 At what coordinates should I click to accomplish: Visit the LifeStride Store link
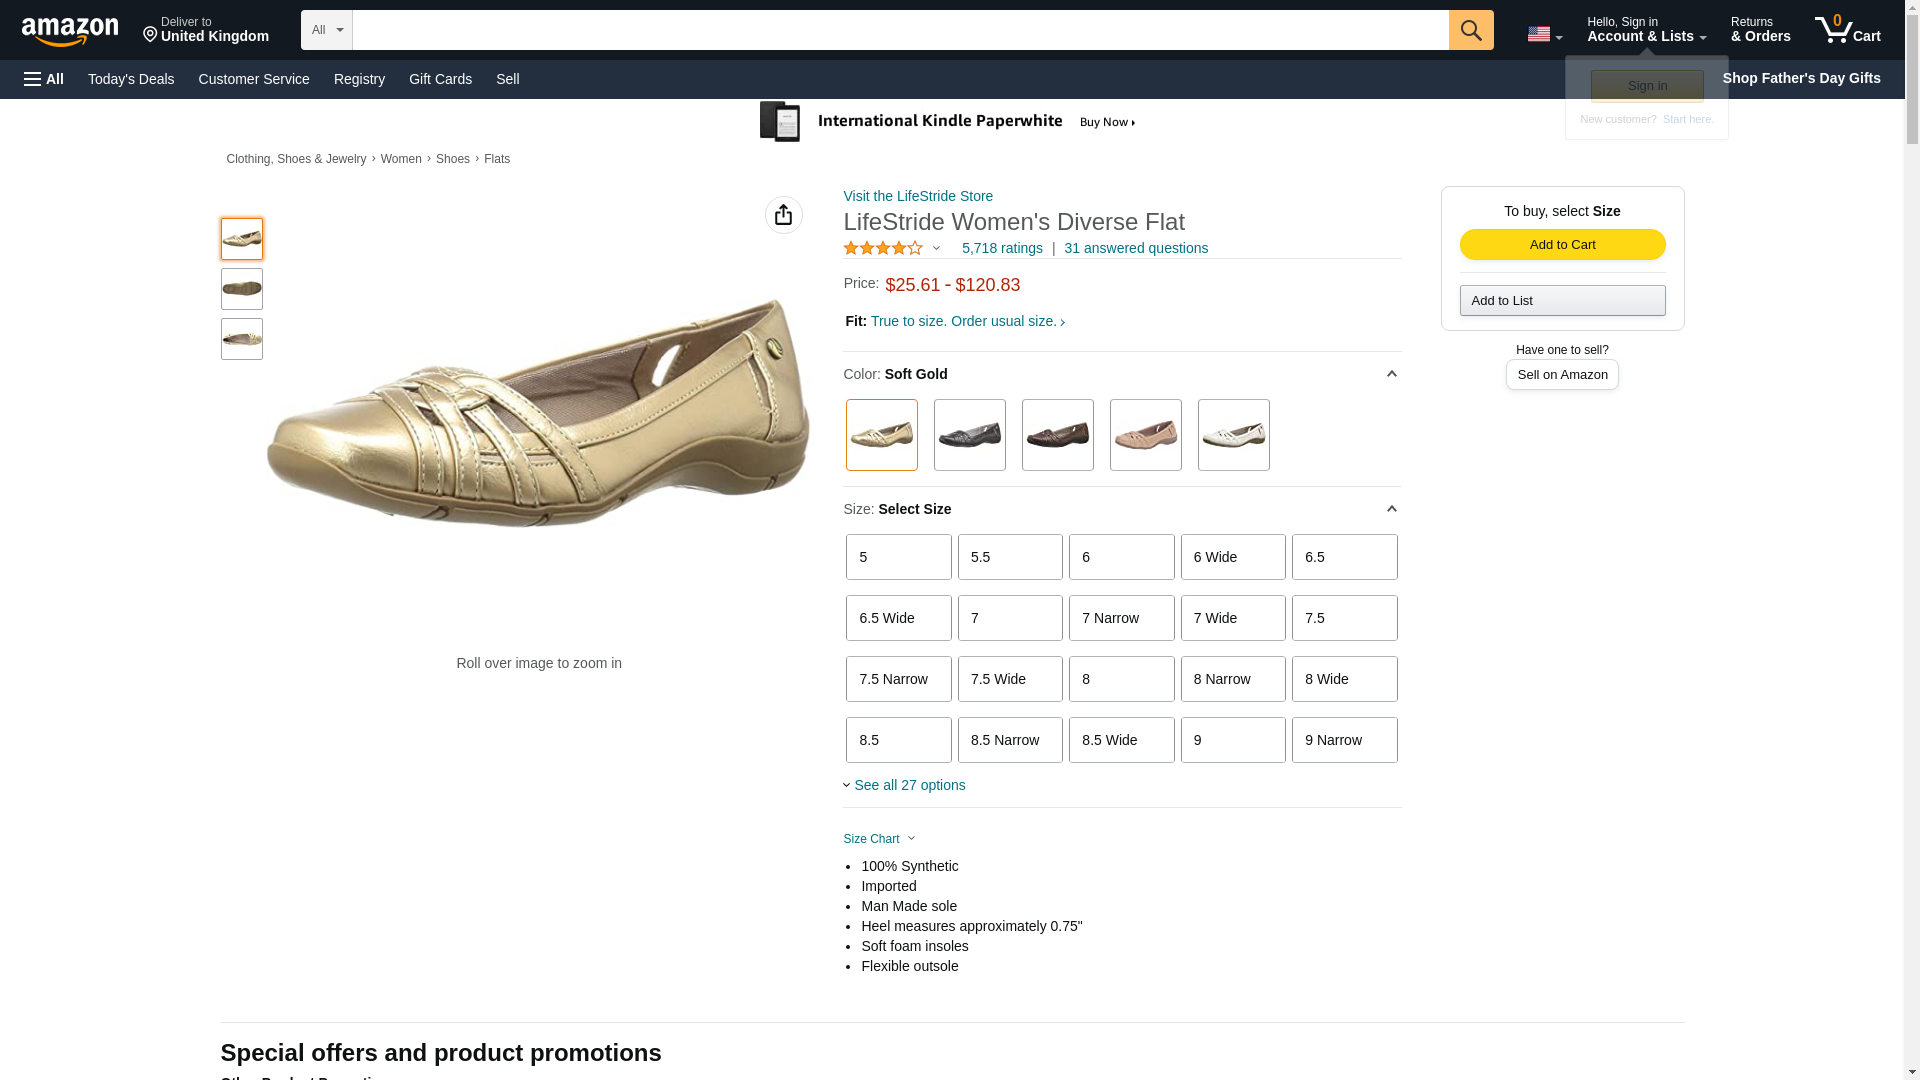tap(918, 196)
